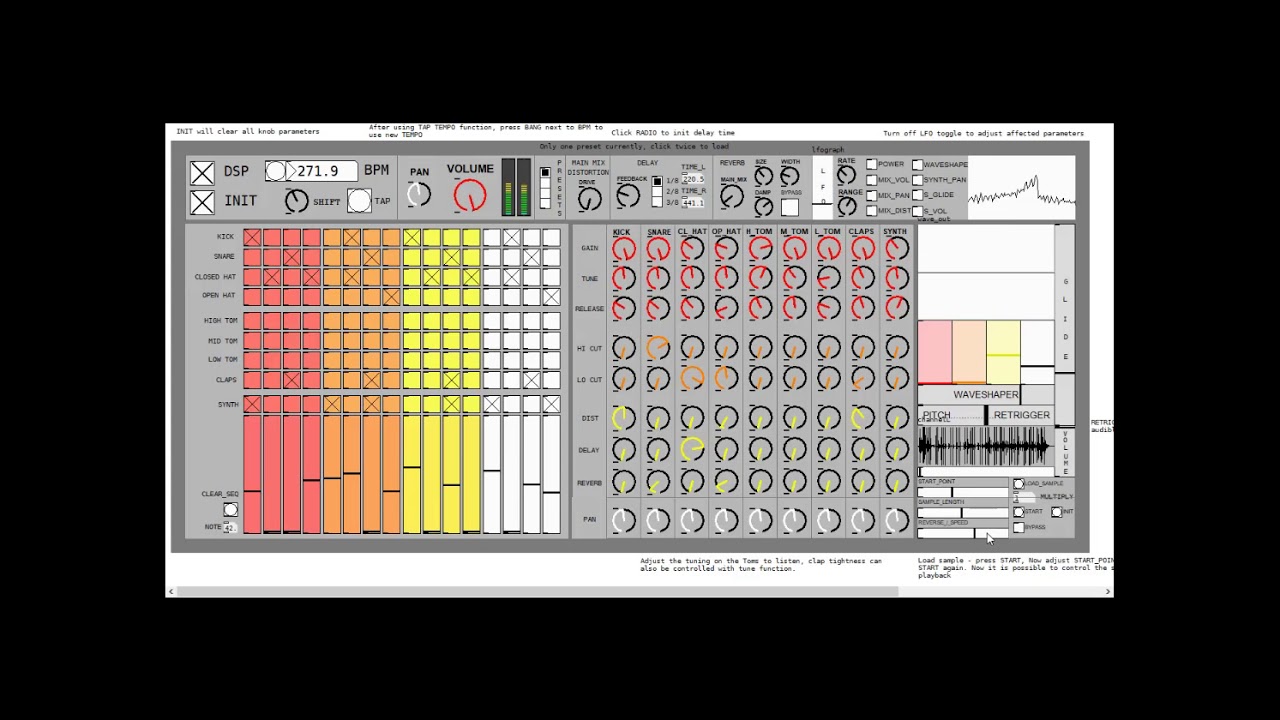Toggle the reverb BYPASS box
The height and width of the screenshot is (720, 1280).
pyautogui.click(x=790, y=208)
